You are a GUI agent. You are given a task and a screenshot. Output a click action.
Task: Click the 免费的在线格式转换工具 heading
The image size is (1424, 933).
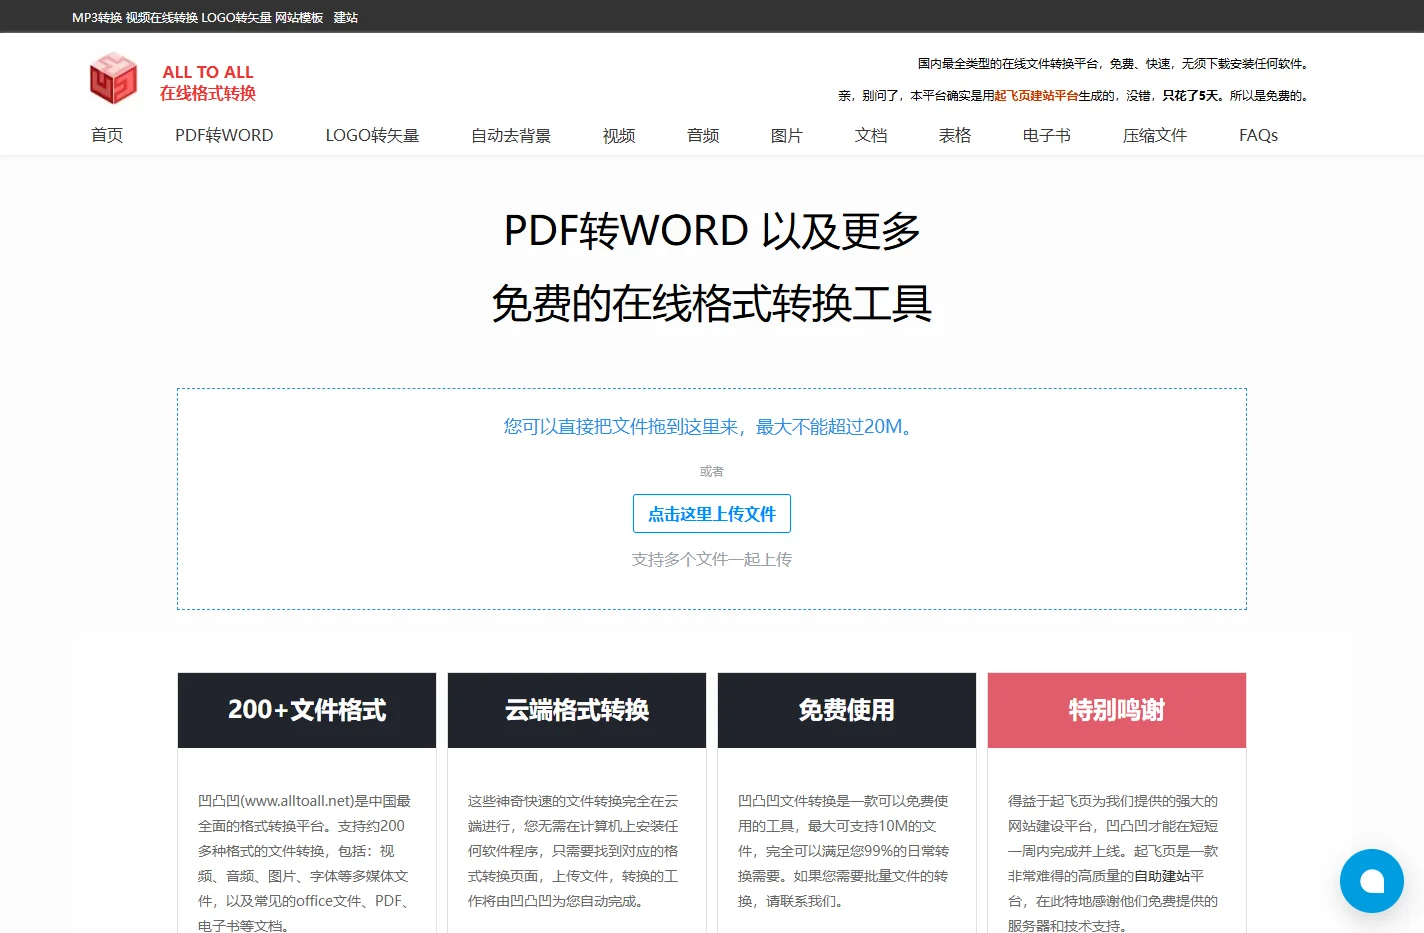712,303
